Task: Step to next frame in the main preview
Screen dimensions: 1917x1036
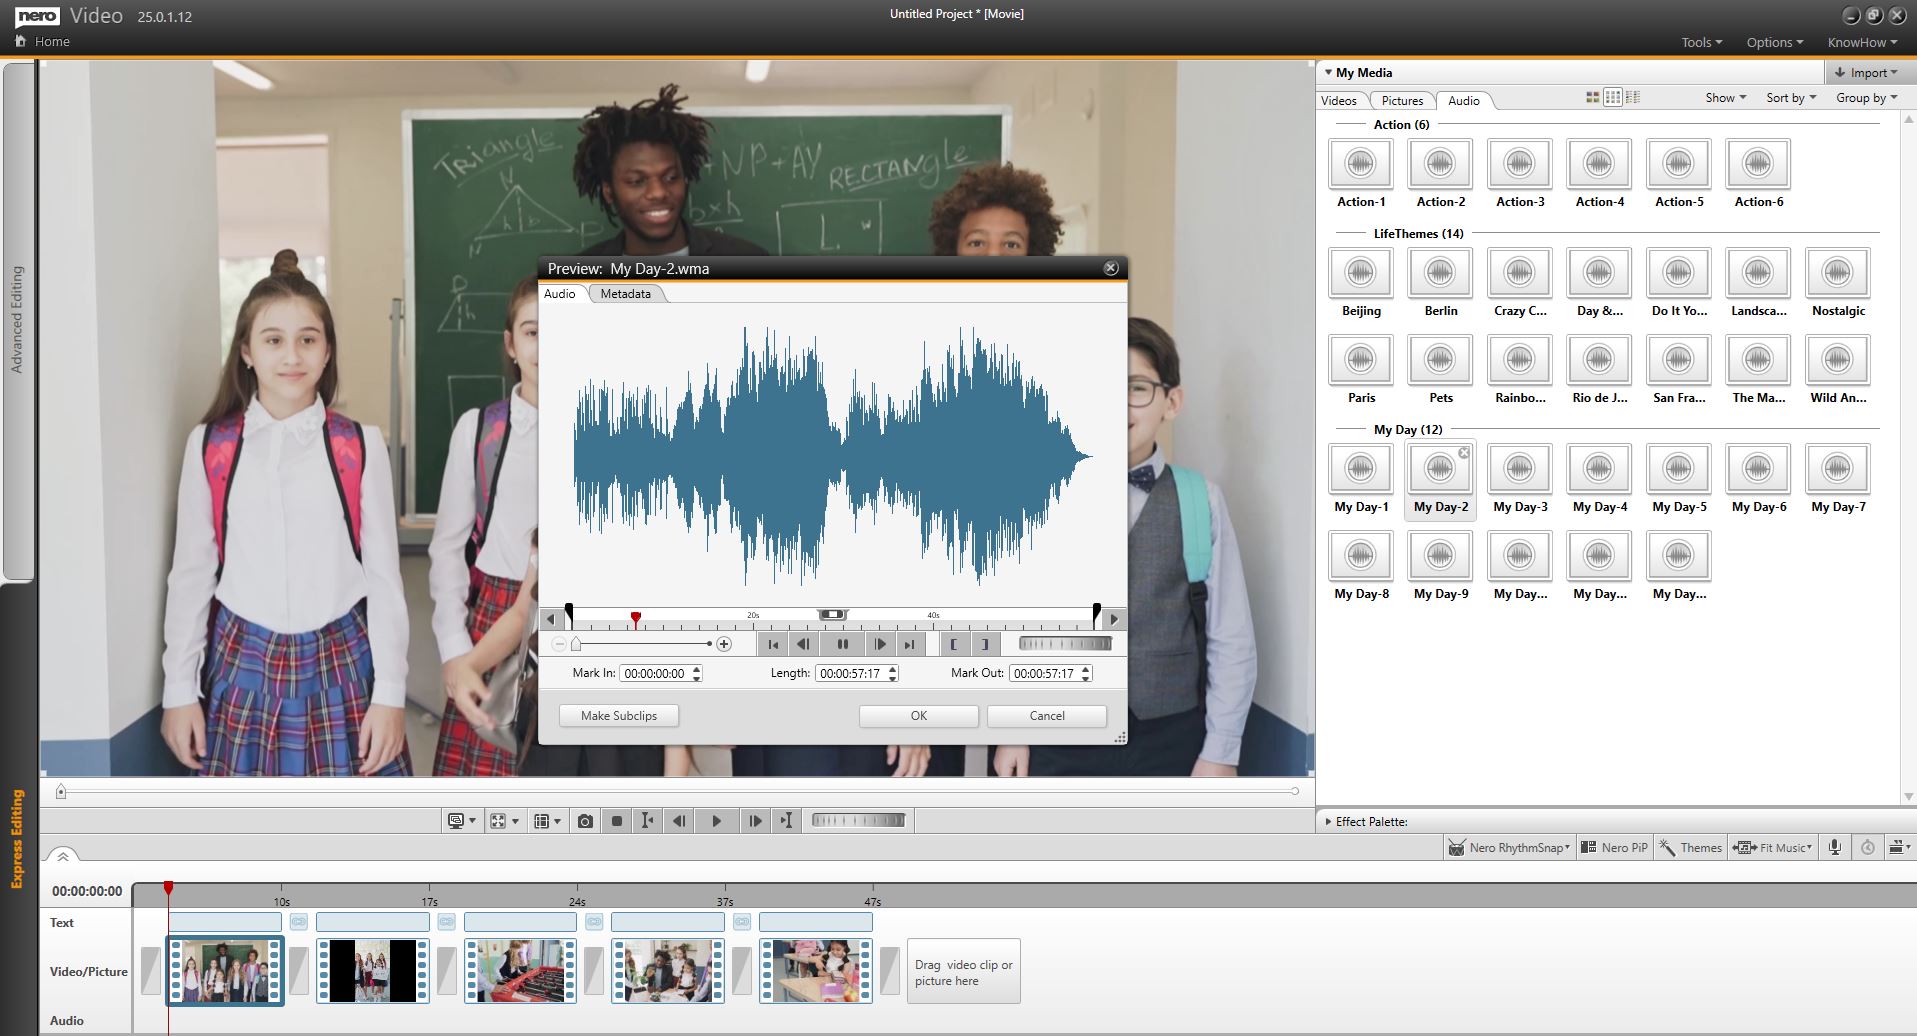Action: (755, 821)
